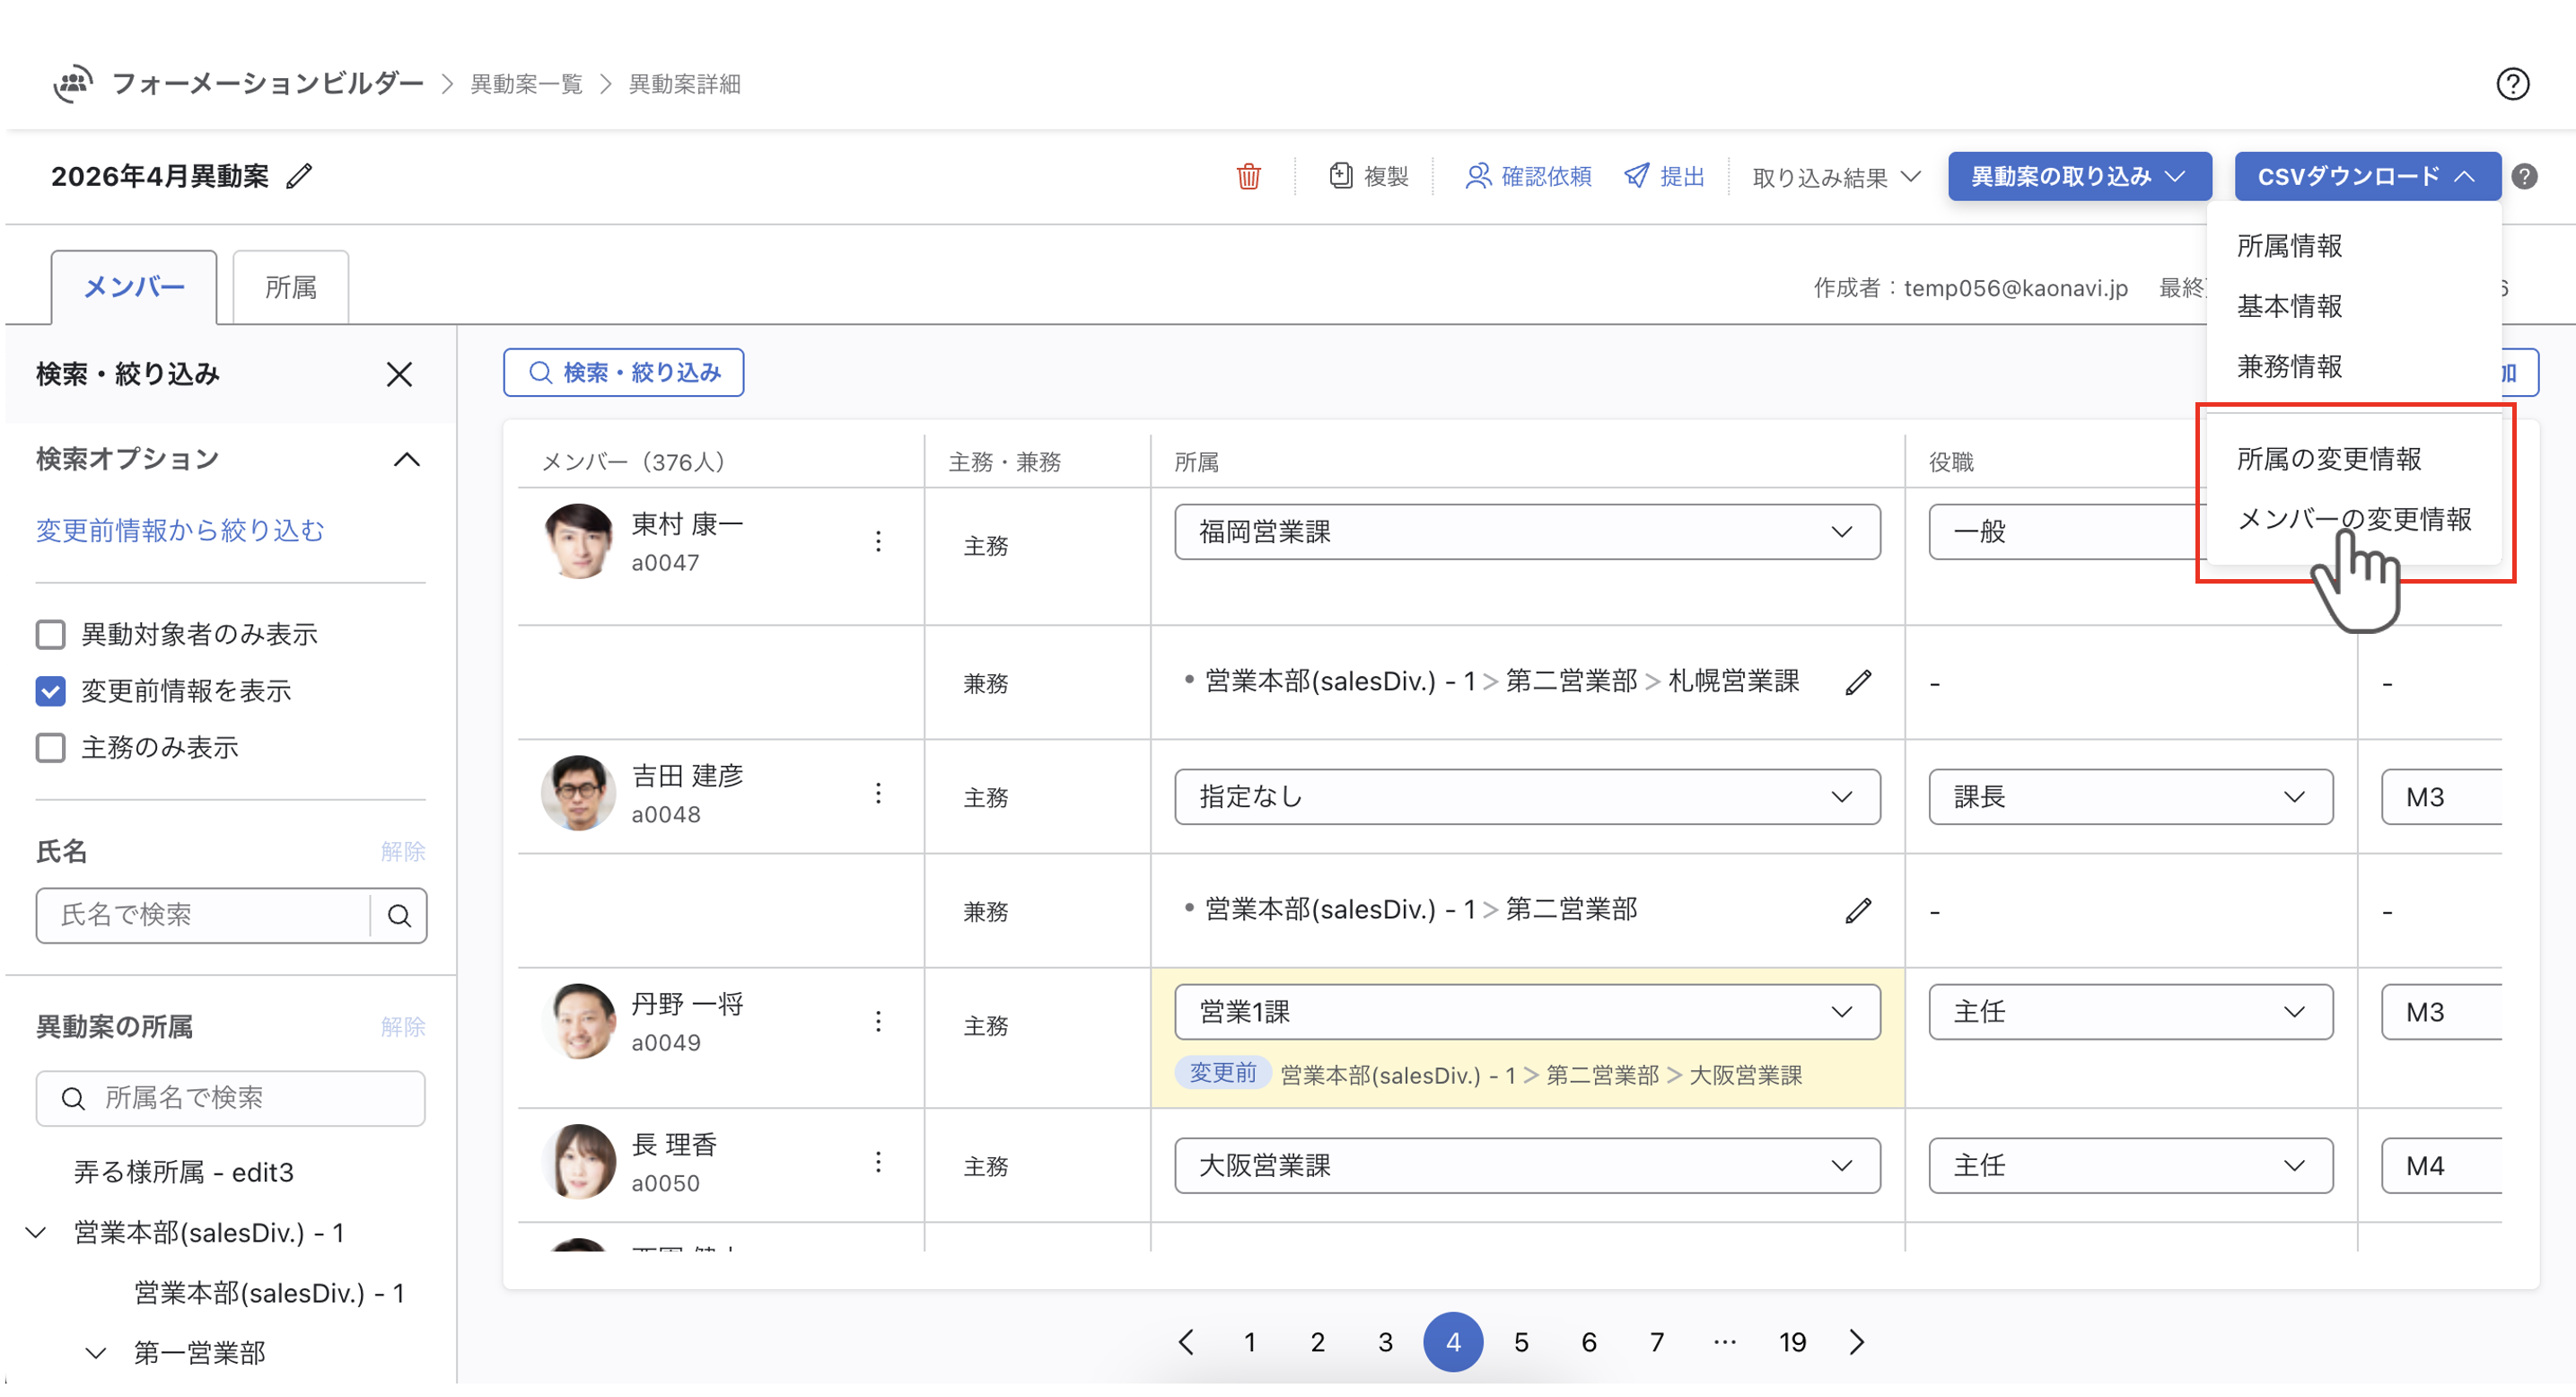The width and height of the screenshot is (2576, 1397).
Task: Collapse the 検索オプション section
Action: point(406,460)
